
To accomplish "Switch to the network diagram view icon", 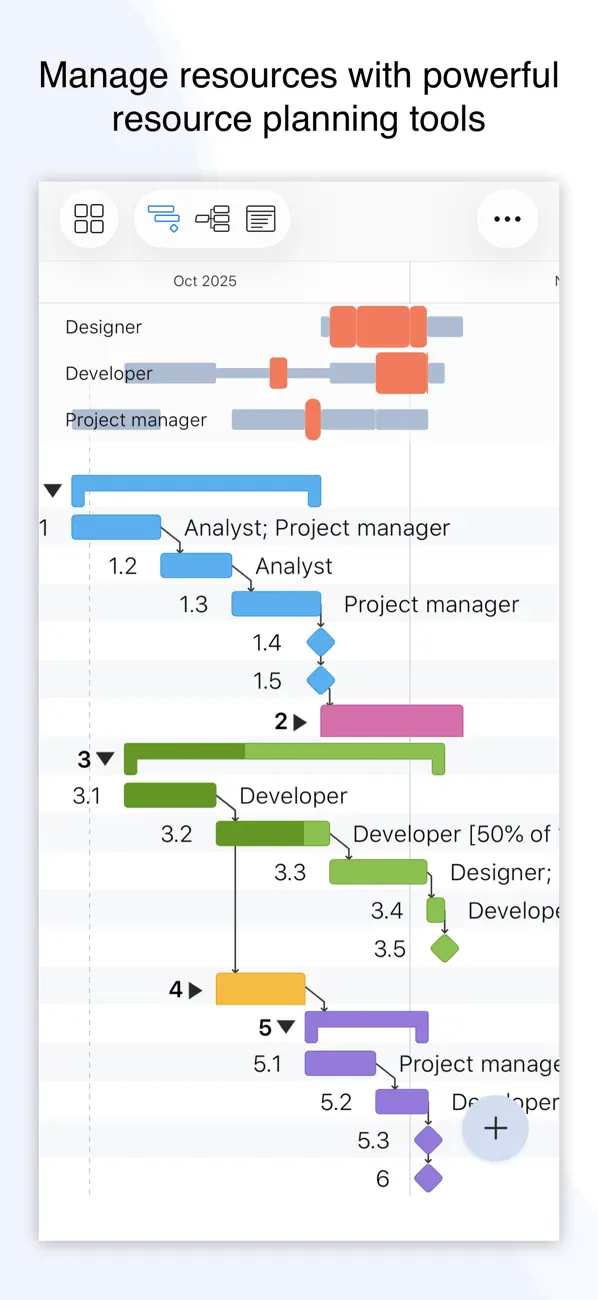I will pyautogui.click(x=212, y=218).
